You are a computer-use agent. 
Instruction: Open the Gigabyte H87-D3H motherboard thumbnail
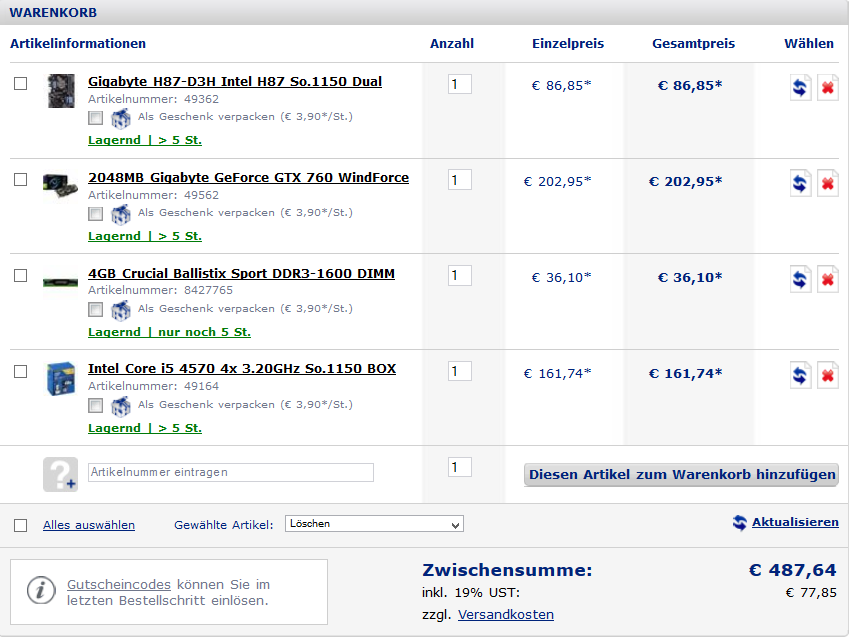pyautogui.click(x=61, y=91)
